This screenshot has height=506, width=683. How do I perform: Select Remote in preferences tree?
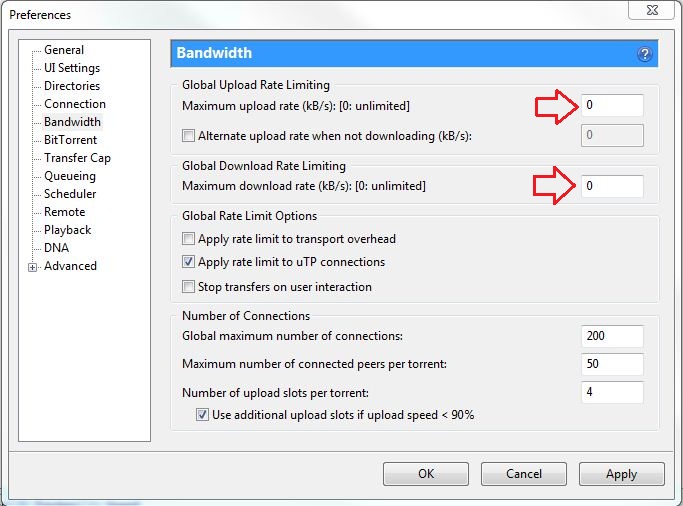click(x=64, y=212)
